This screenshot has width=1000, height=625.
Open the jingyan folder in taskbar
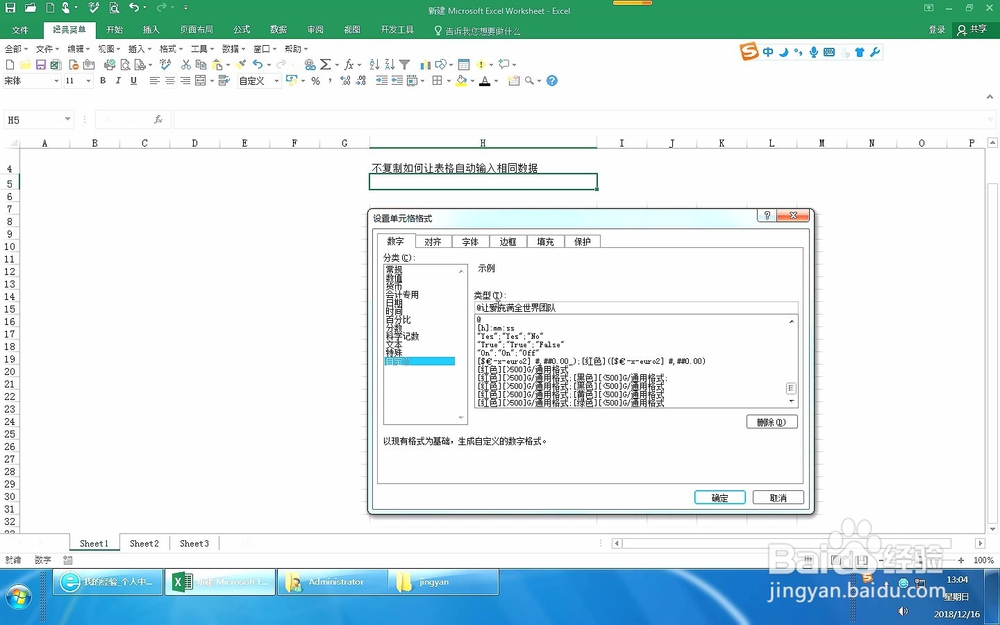[x=443, y=582]
